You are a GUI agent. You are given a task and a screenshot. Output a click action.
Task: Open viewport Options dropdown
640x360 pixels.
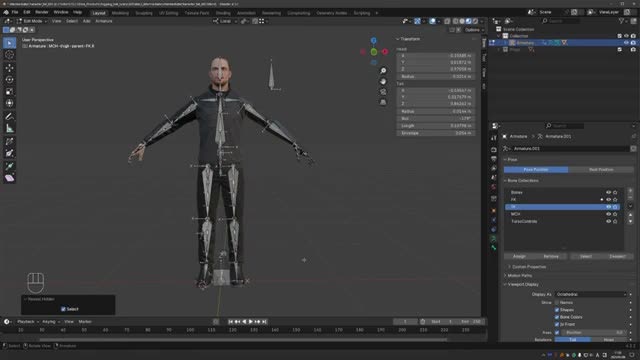(474, 30)
